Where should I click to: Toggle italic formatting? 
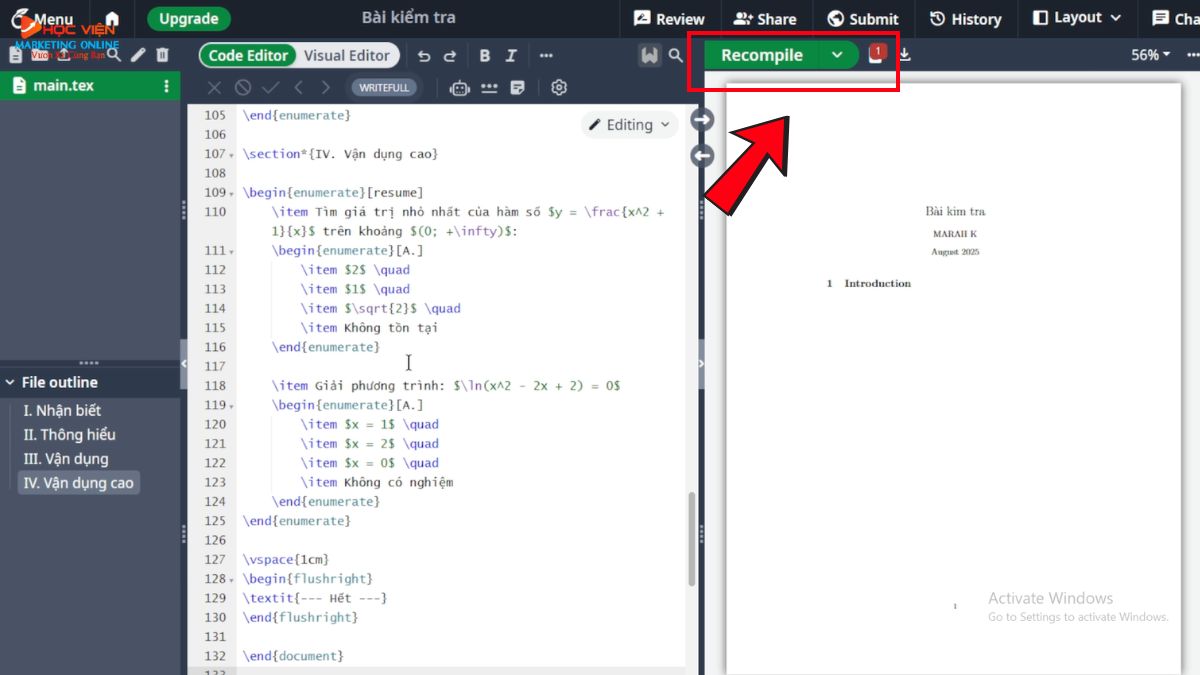pos(512,55)
